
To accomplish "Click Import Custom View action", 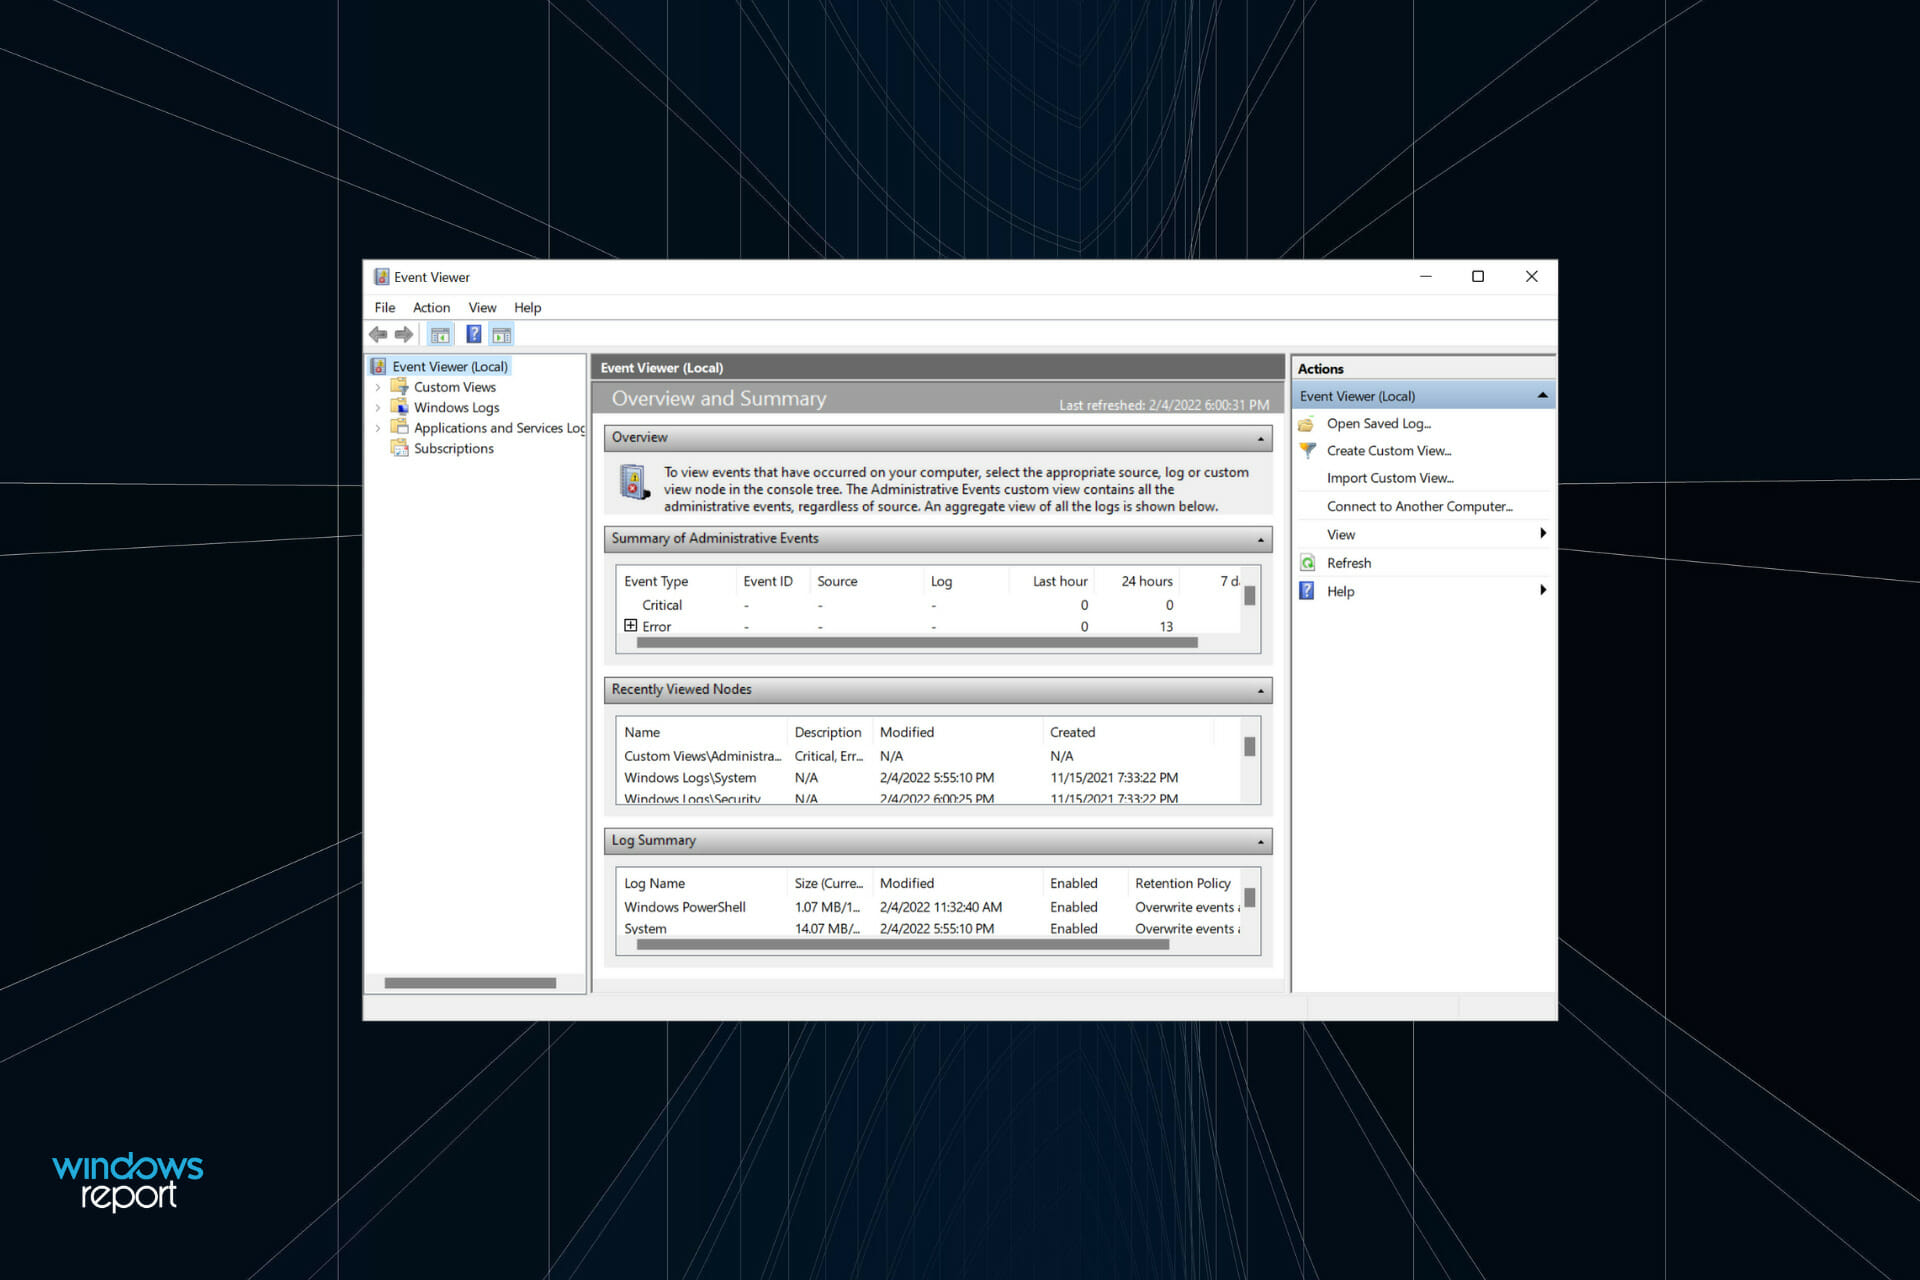I will [x=1390, y=478].
